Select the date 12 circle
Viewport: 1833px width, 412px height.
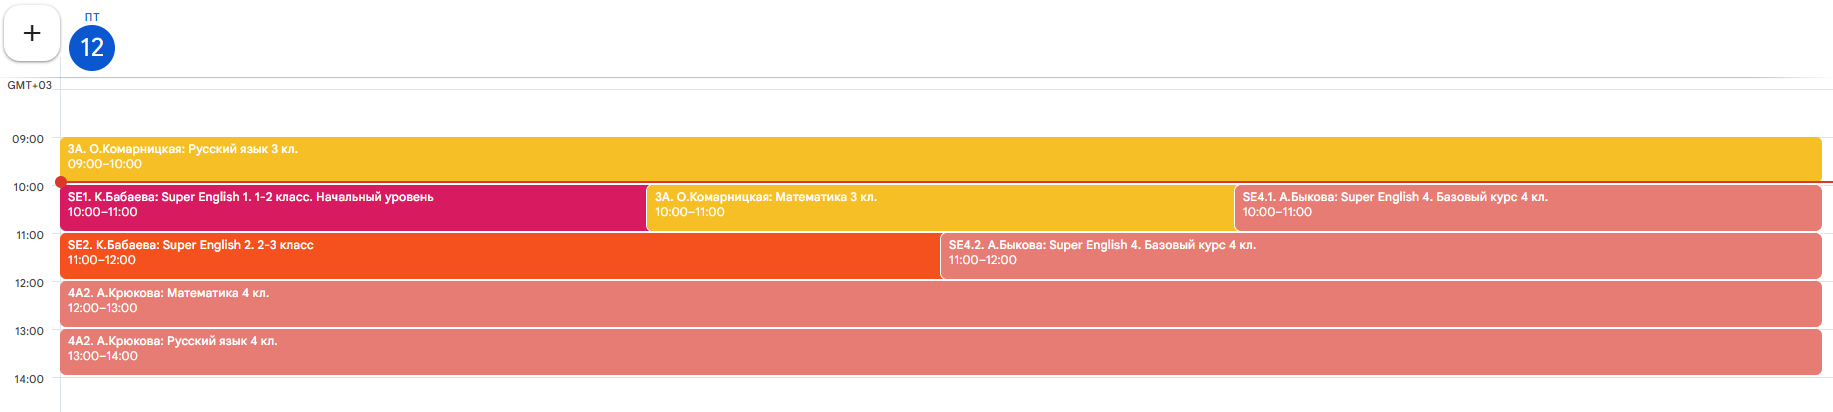(92, 48)
